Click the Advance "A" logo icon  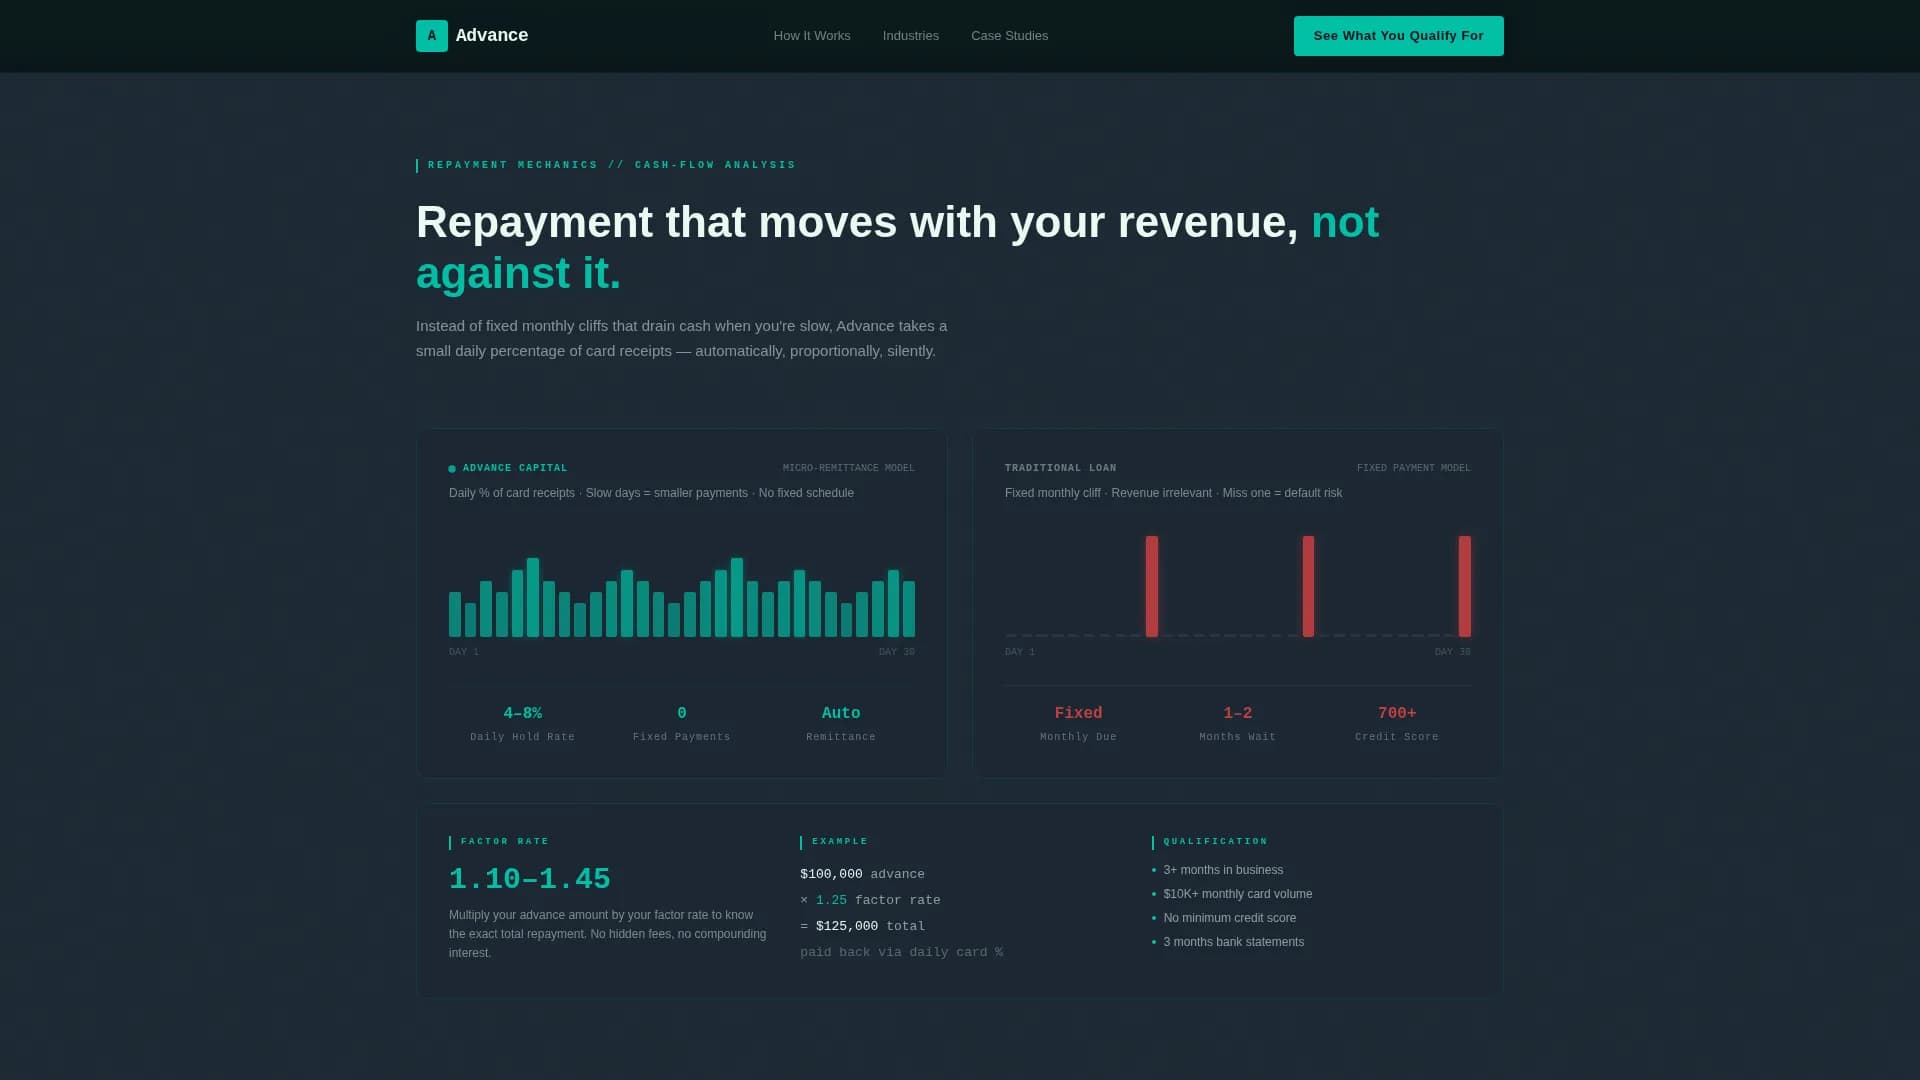click(431, 36)
